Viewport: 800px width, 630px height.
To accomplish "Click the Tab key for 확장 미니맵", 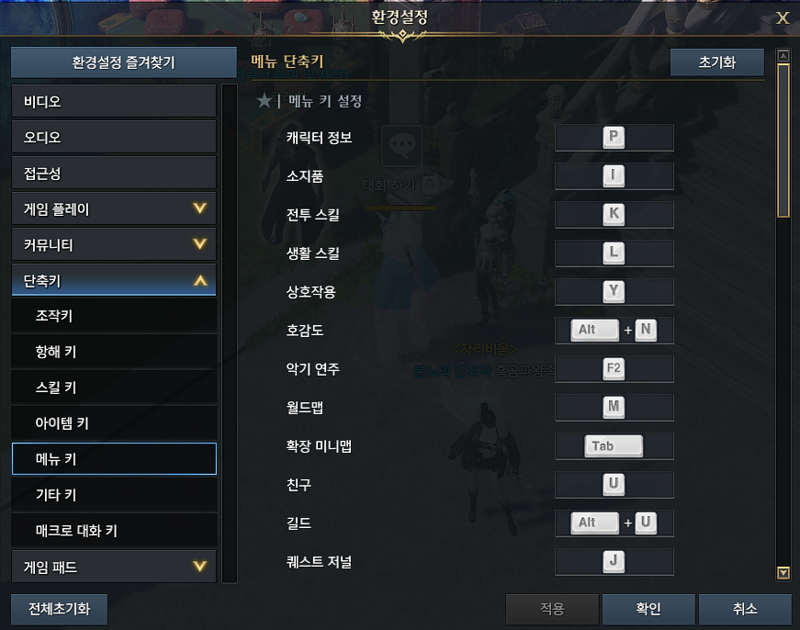I will point(614,446).
